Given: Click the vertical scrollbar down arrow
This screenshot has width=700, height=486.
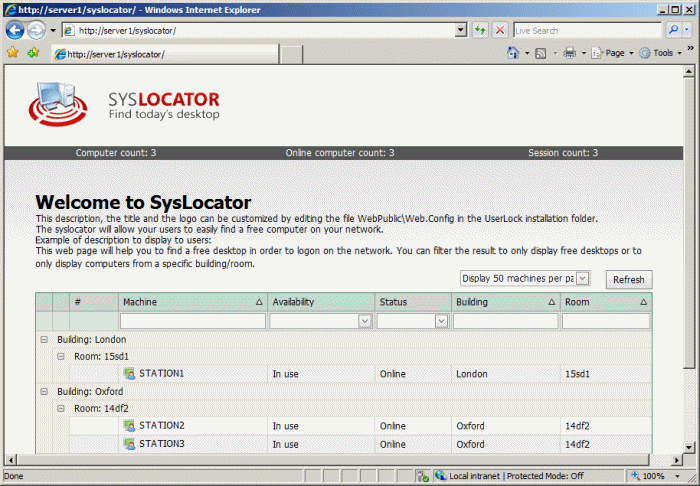Looking at the screenshot, I should coord(689,447).
